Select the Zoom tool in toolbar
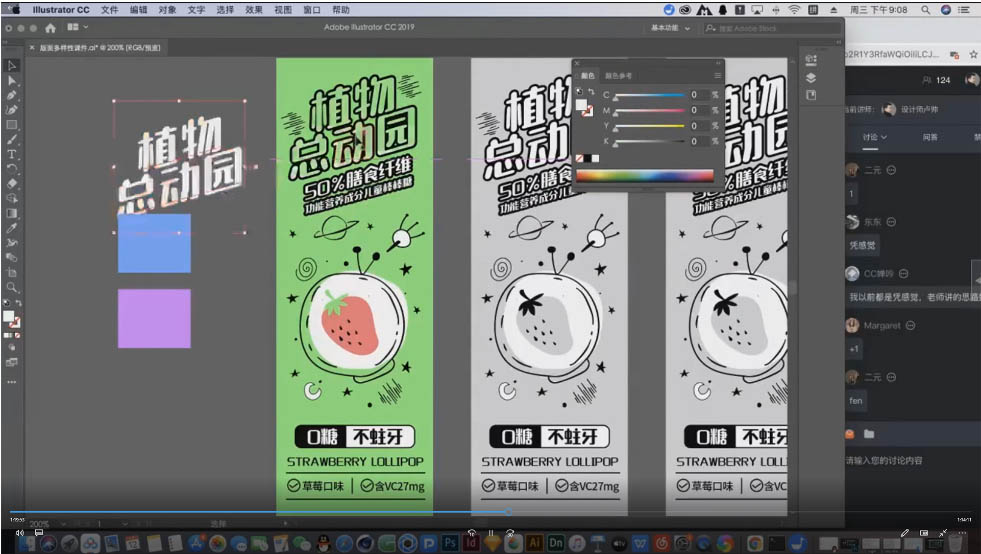 tap(11, 287)
